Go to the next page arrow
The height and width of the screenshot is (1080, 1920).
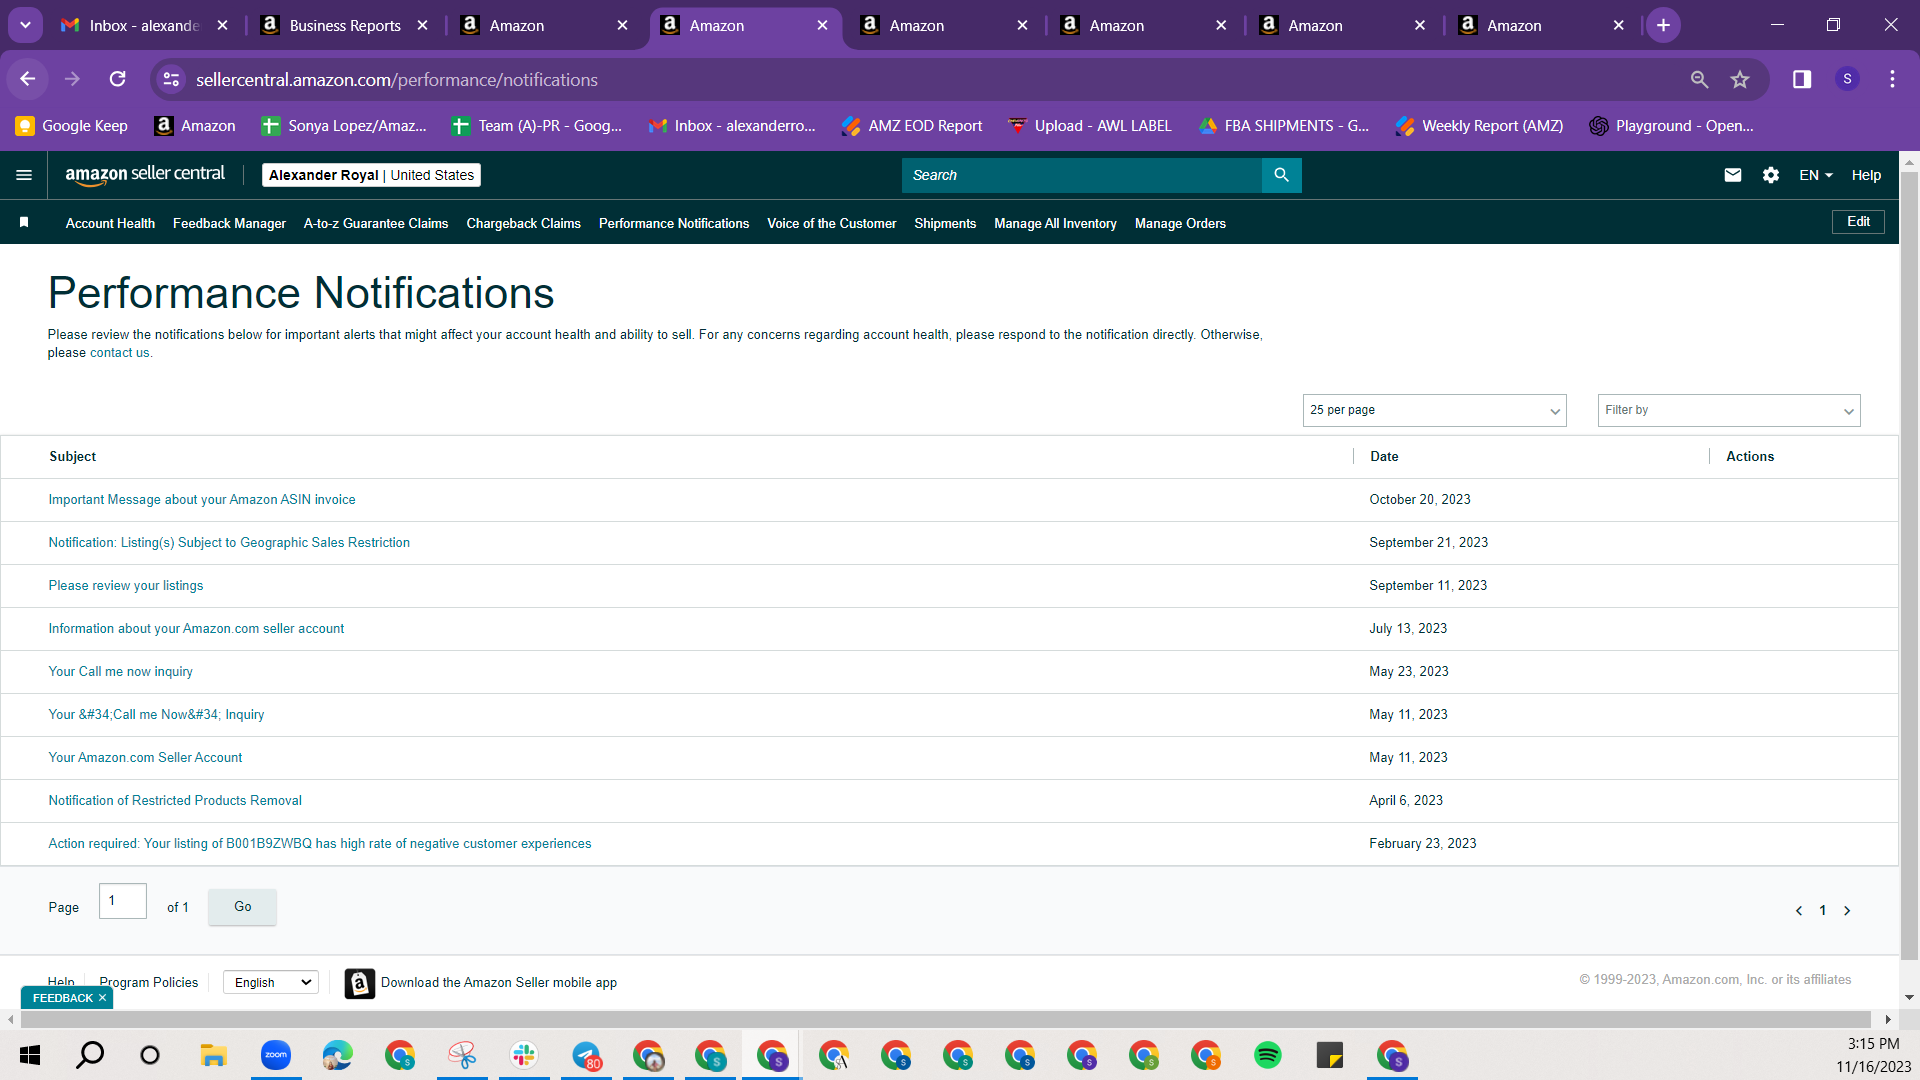(x=1847, y=910)
